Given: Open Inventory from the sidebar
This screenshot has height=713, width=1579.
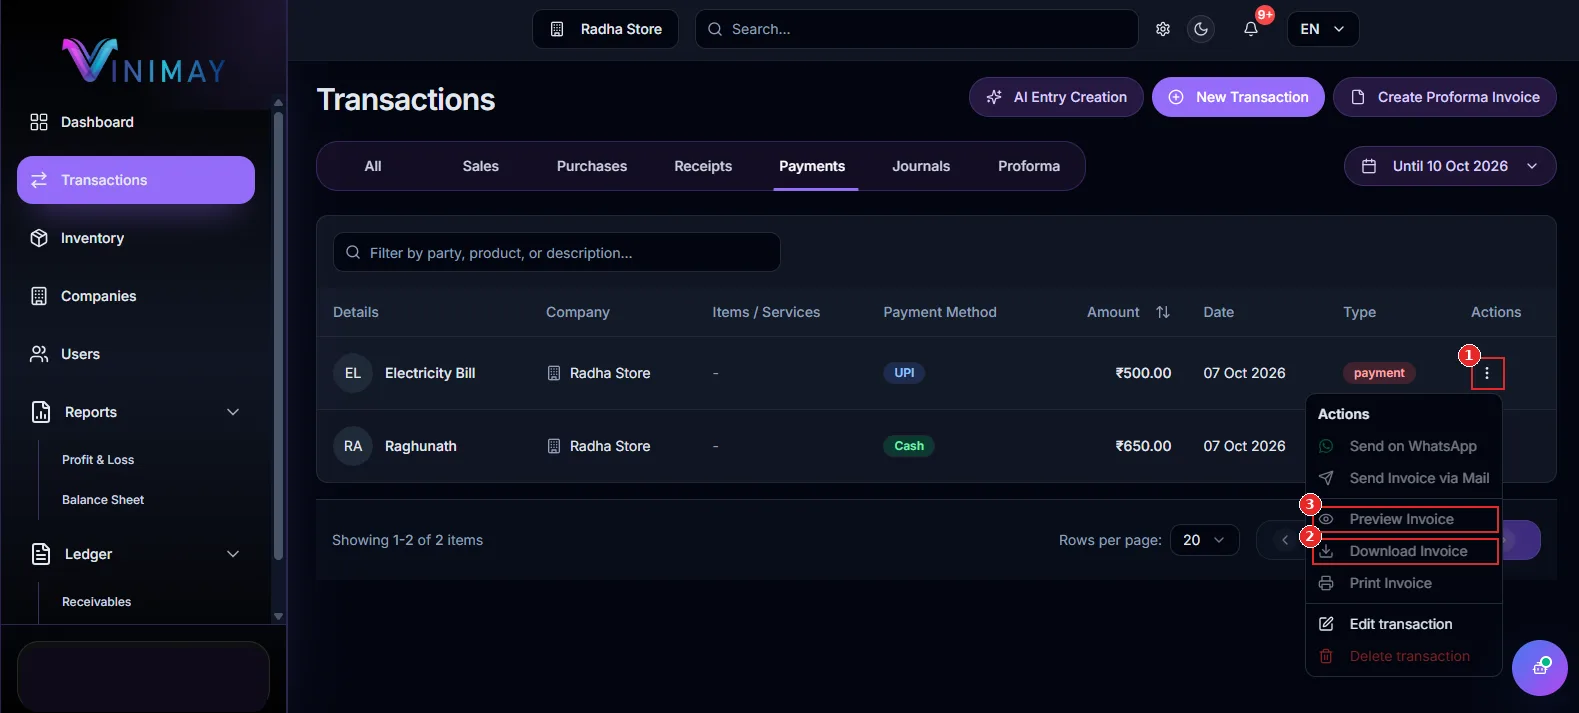Looking at the screenshot, I should tap(136, 238).
